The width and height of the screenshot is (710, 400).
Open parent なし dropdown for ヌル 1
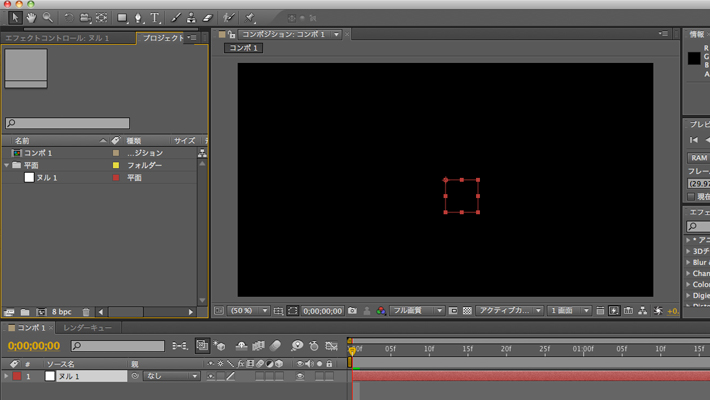172,377
